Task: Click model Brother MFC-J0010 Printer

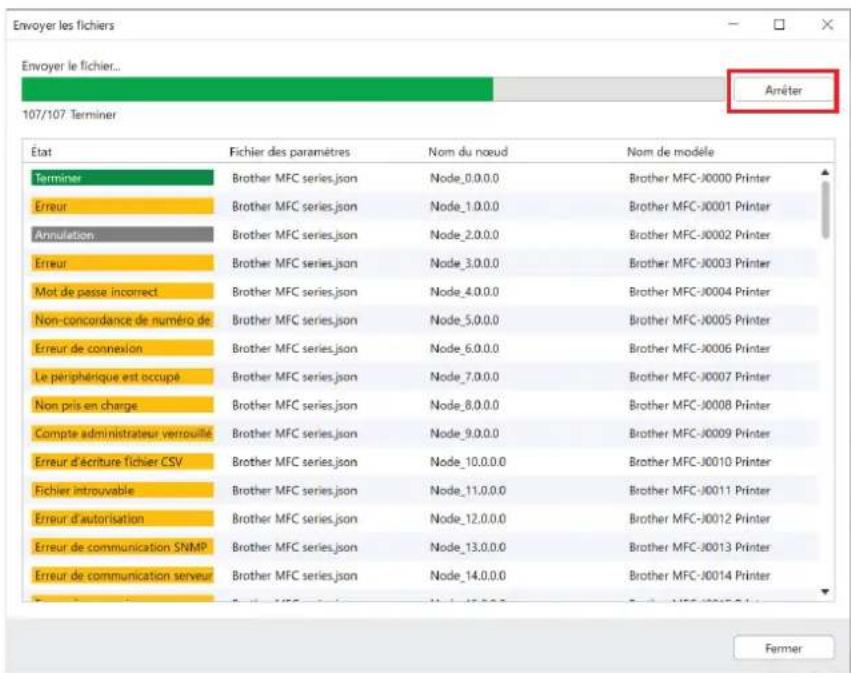Action: [x=700, y=462]
